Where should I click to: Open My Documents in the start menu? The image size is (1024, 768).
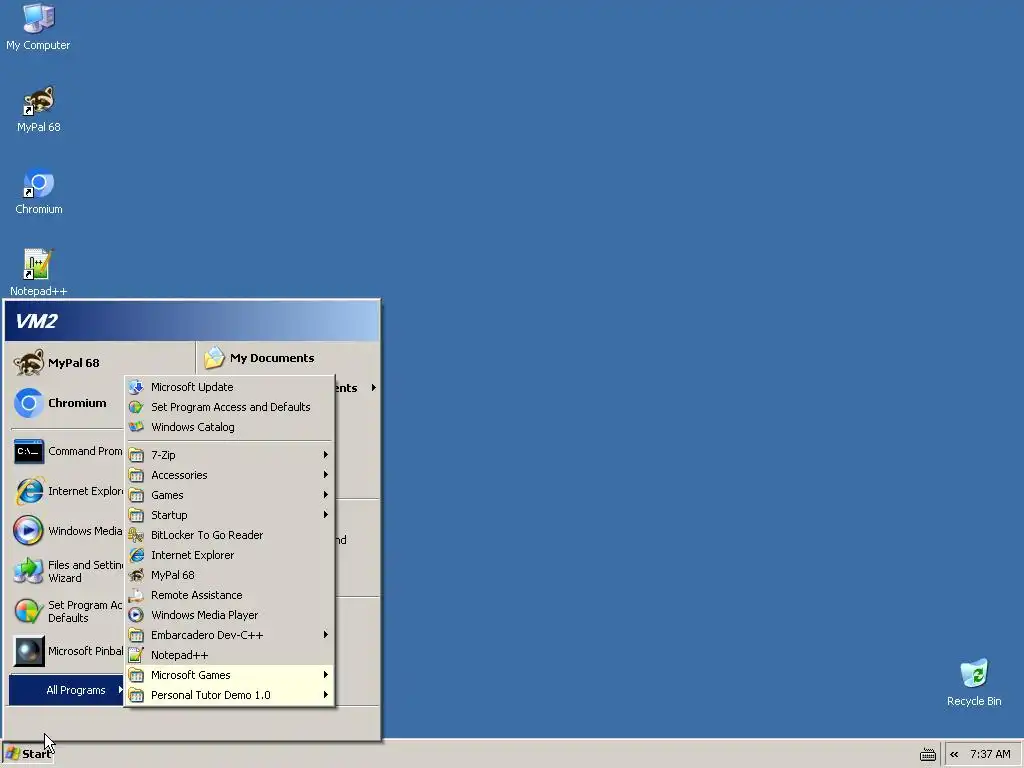(x=287, y=358)
